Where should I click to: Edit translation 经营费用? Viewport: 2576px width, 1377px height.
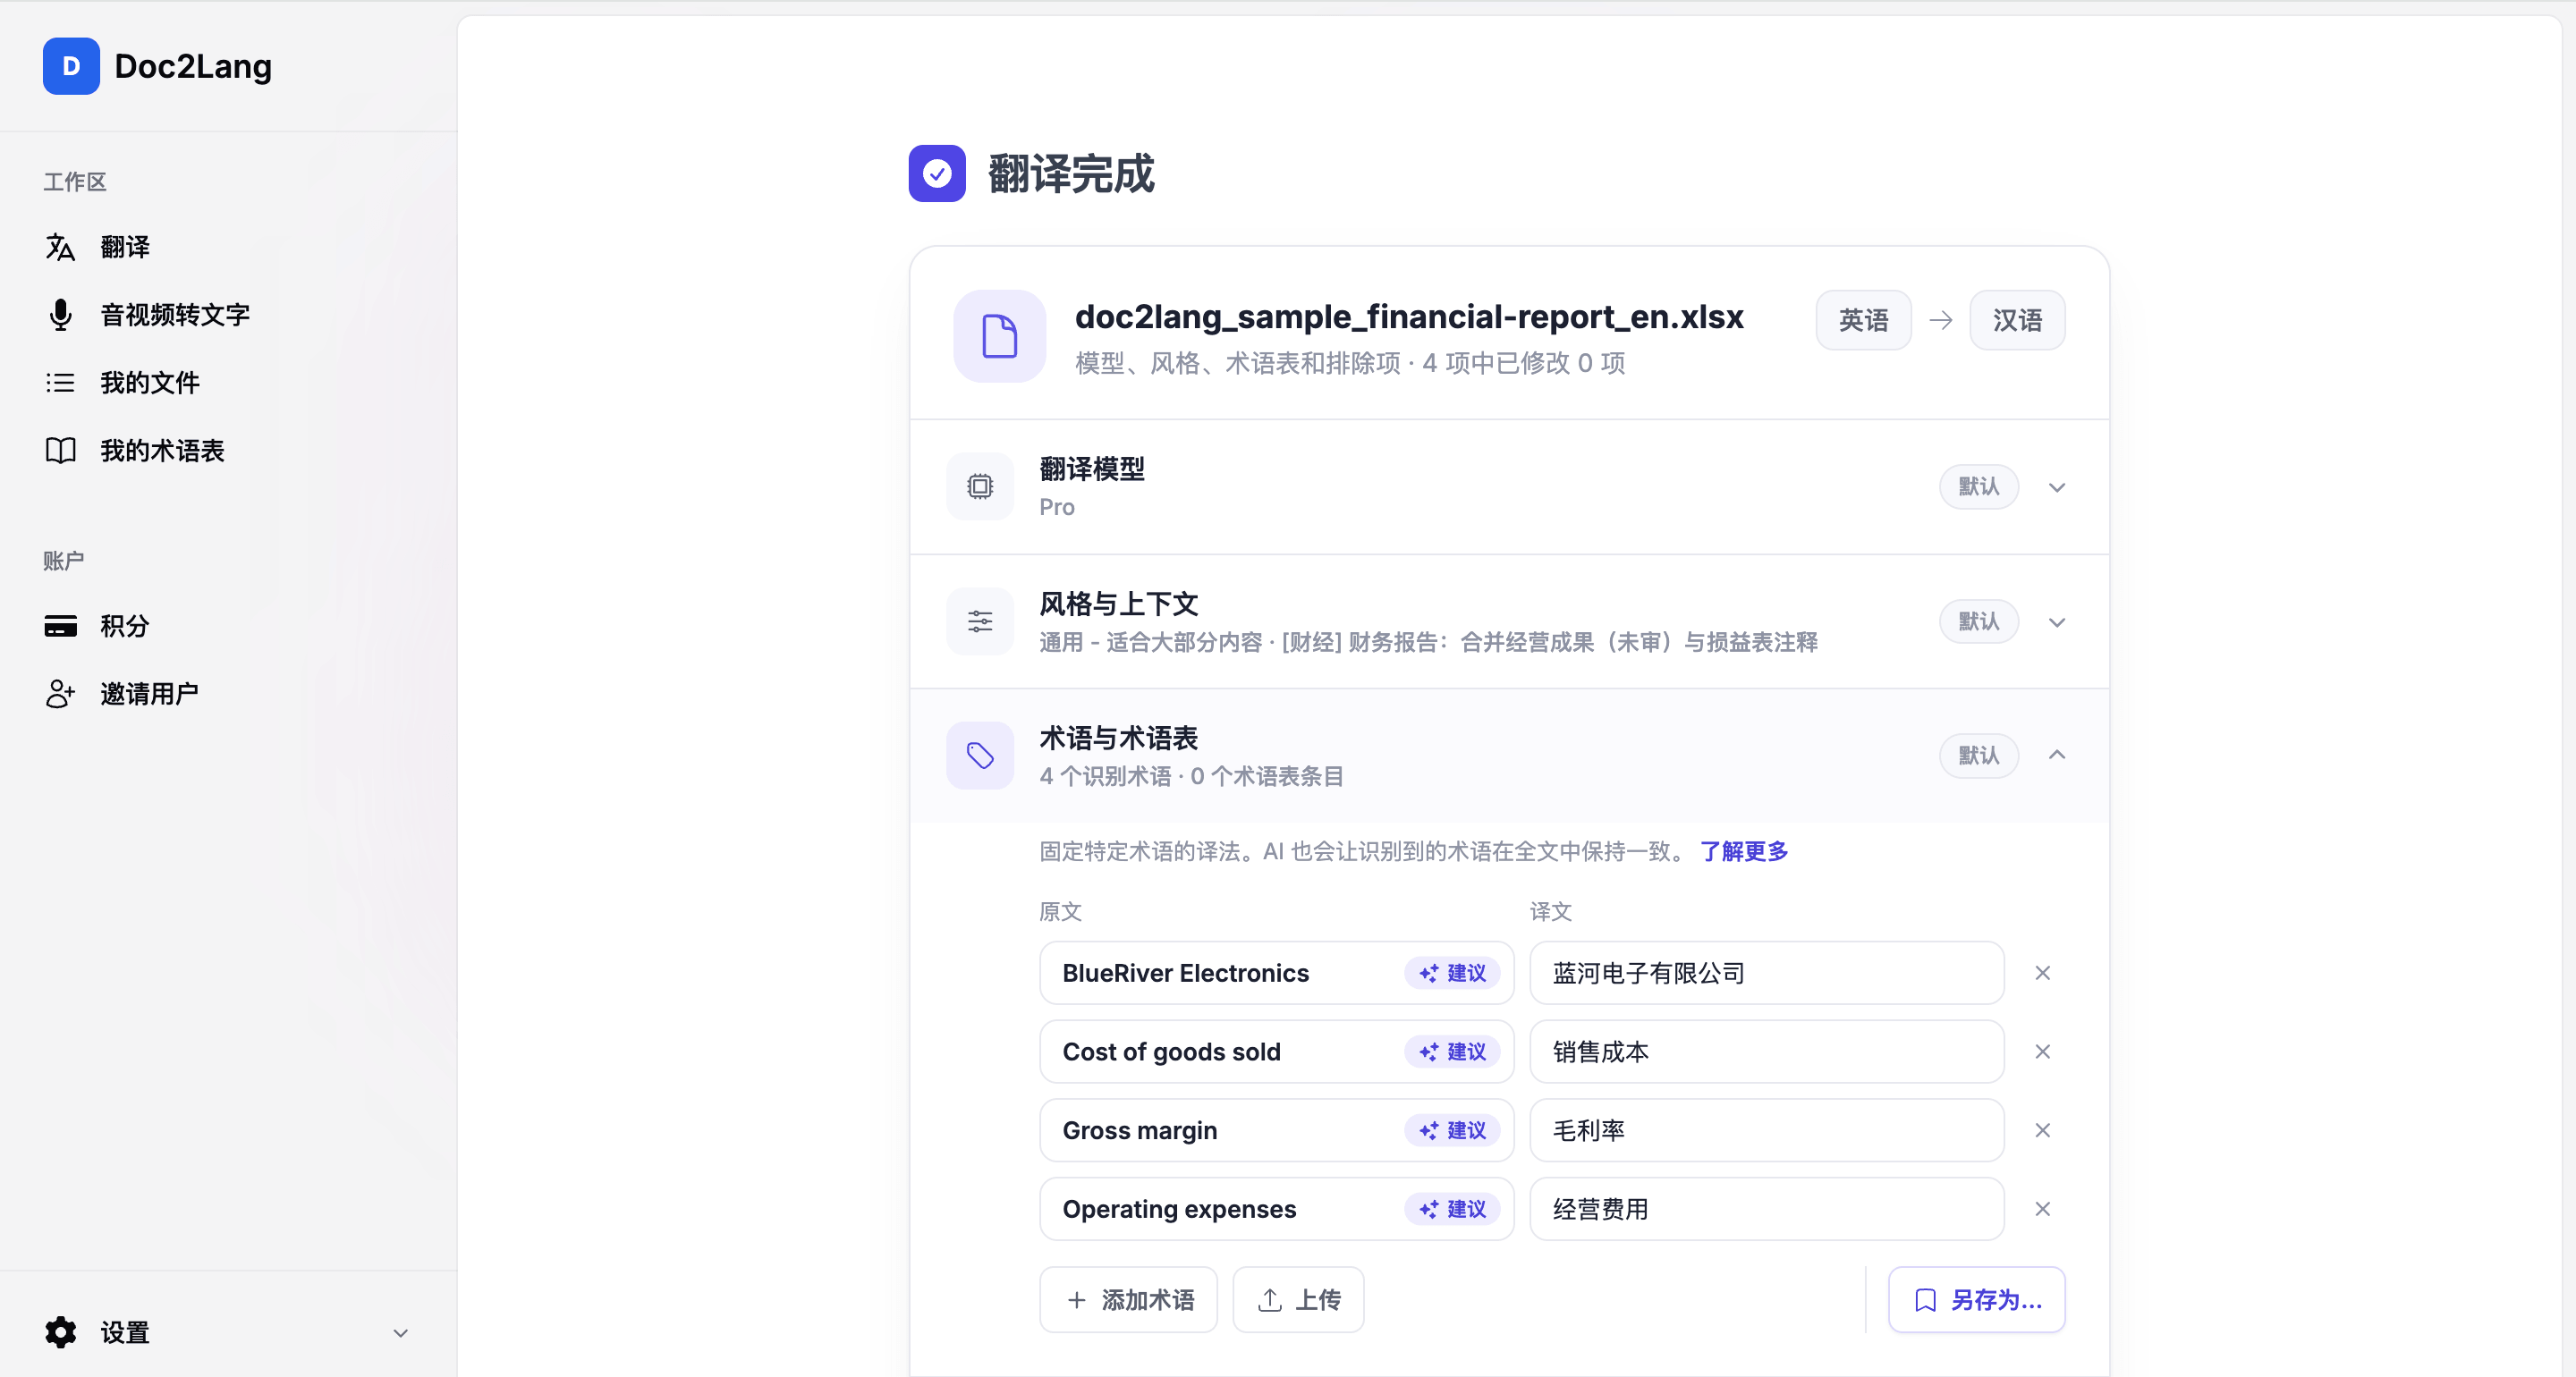pyautogui.click(x=1766, y=1210)
